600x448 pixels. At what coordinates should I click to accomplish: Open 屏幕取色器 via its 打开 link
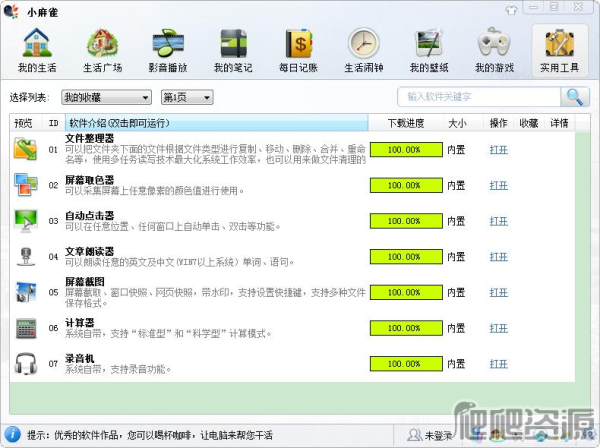click(x=499, y=186)
